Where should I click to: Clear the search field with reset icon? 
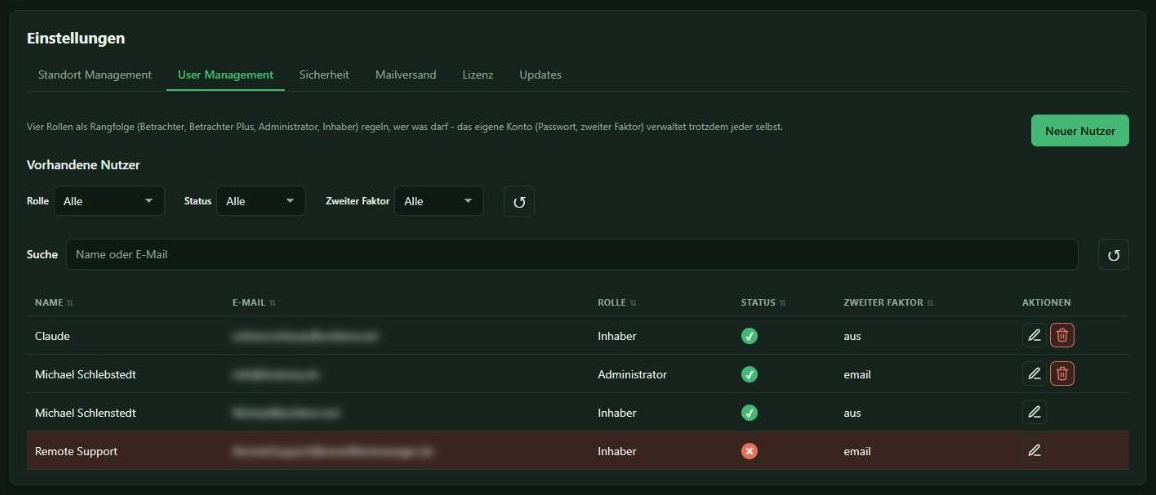tap(1113, 255)
